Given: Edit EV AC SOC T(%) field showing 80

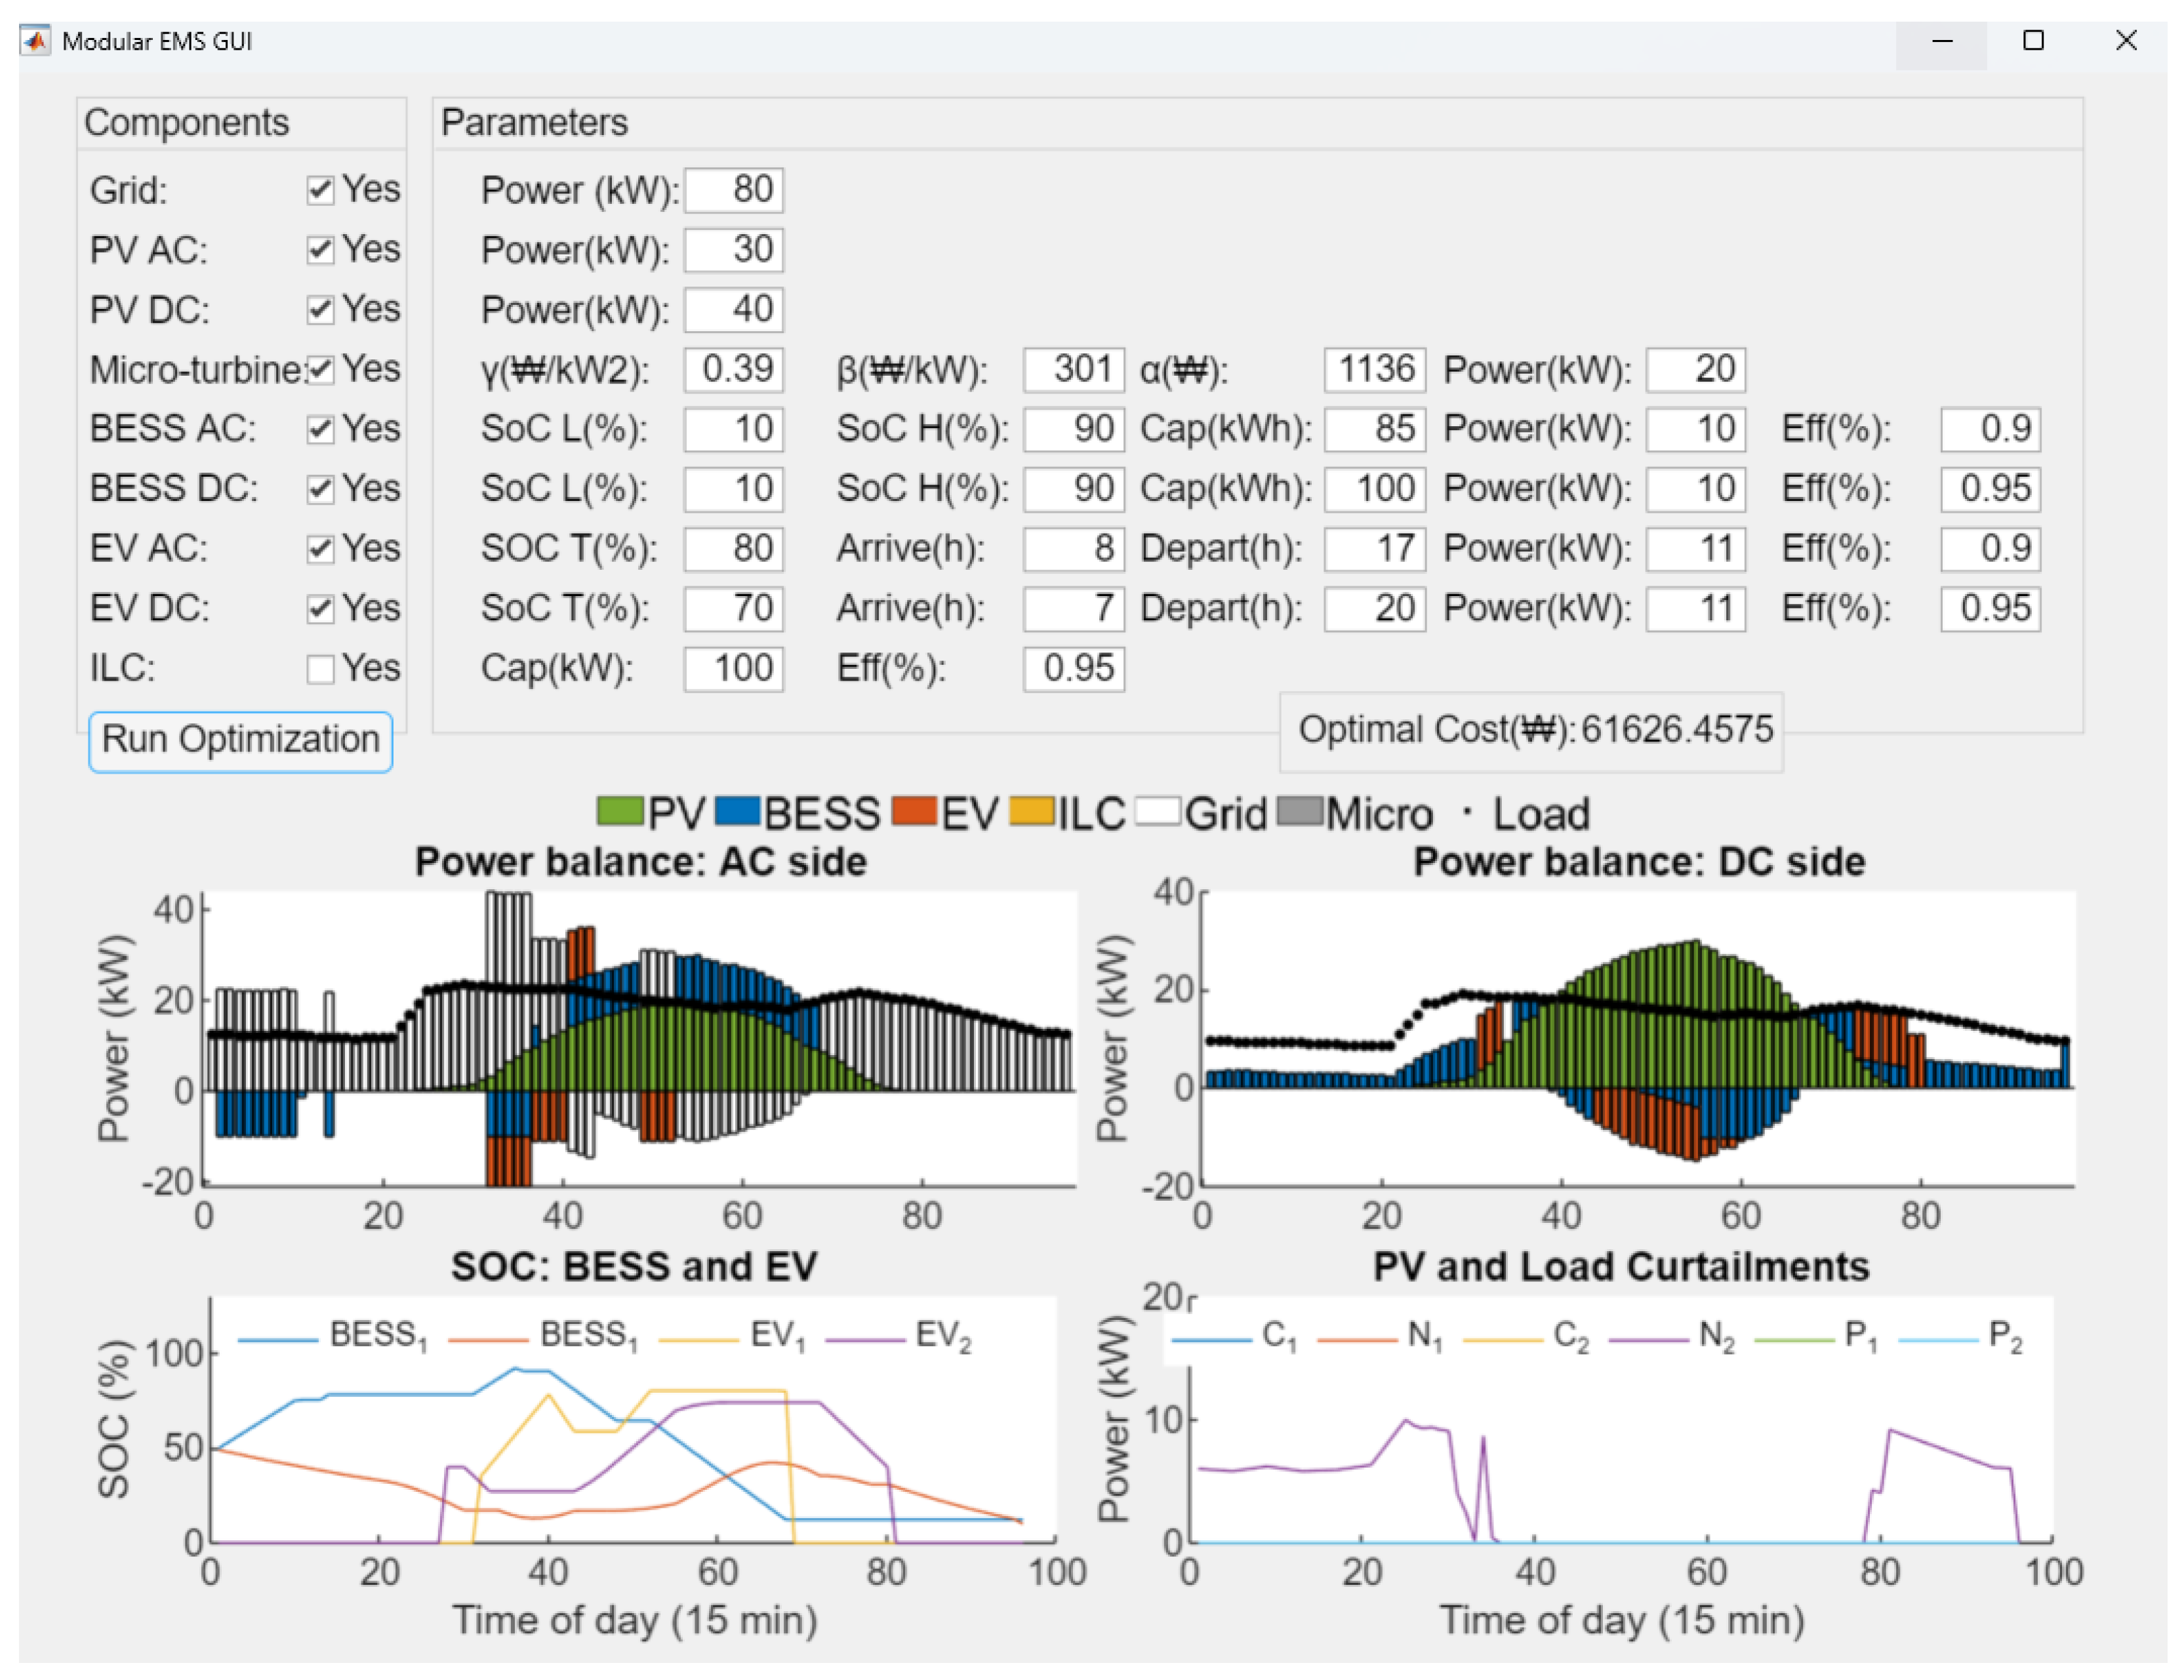Looking at the screenshot, I should click(x=734, y=549).
